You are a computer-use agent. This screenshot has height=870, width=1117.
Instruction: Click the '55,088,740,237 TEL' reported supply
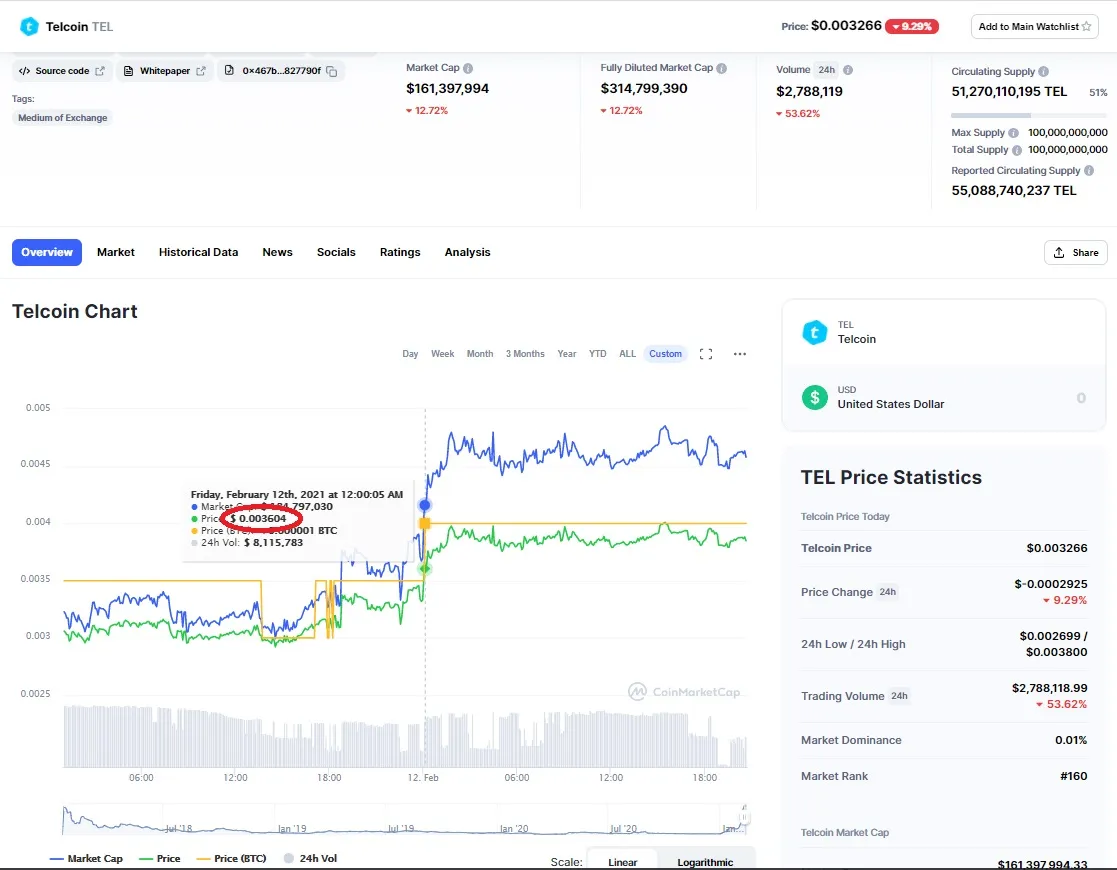[x=1014, y=190]
